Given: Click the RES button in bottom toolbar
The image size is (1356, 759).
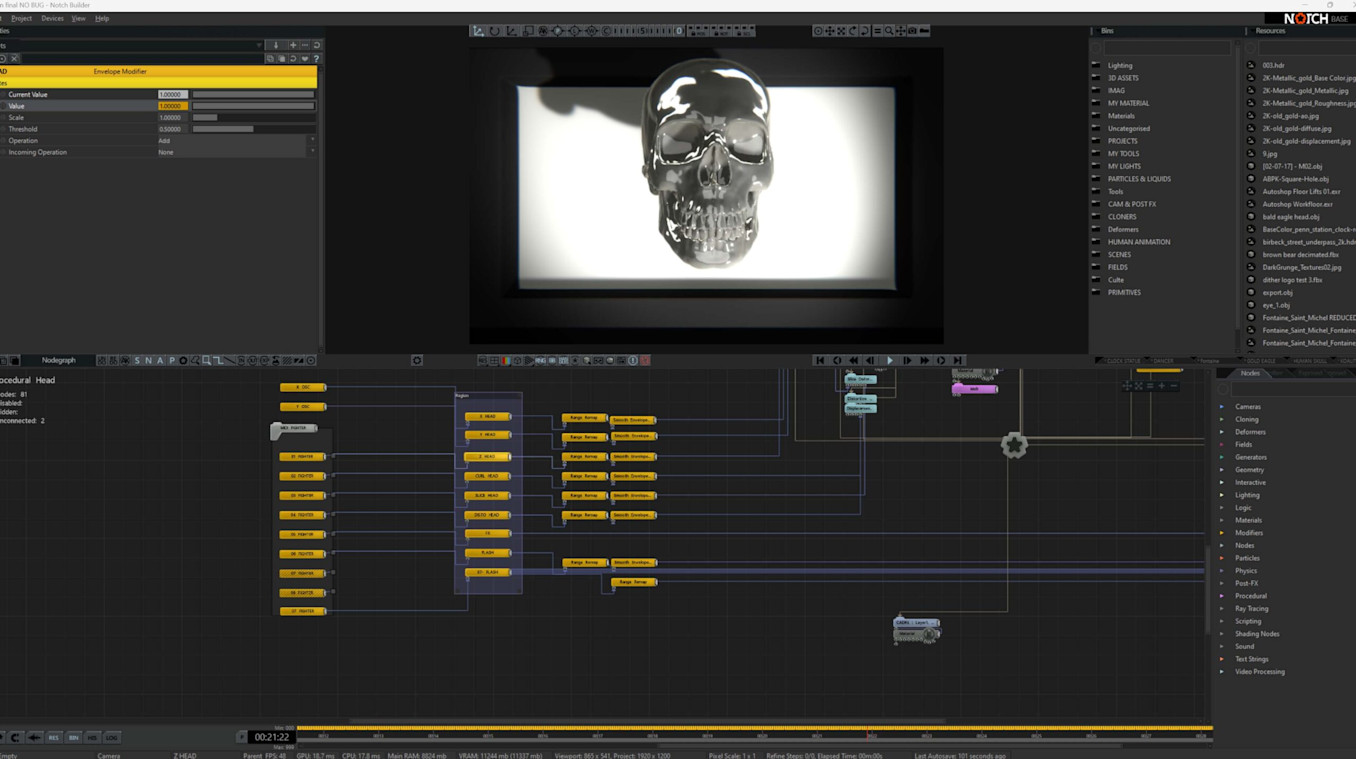Looking at the screenshot, I should [54, 737].
